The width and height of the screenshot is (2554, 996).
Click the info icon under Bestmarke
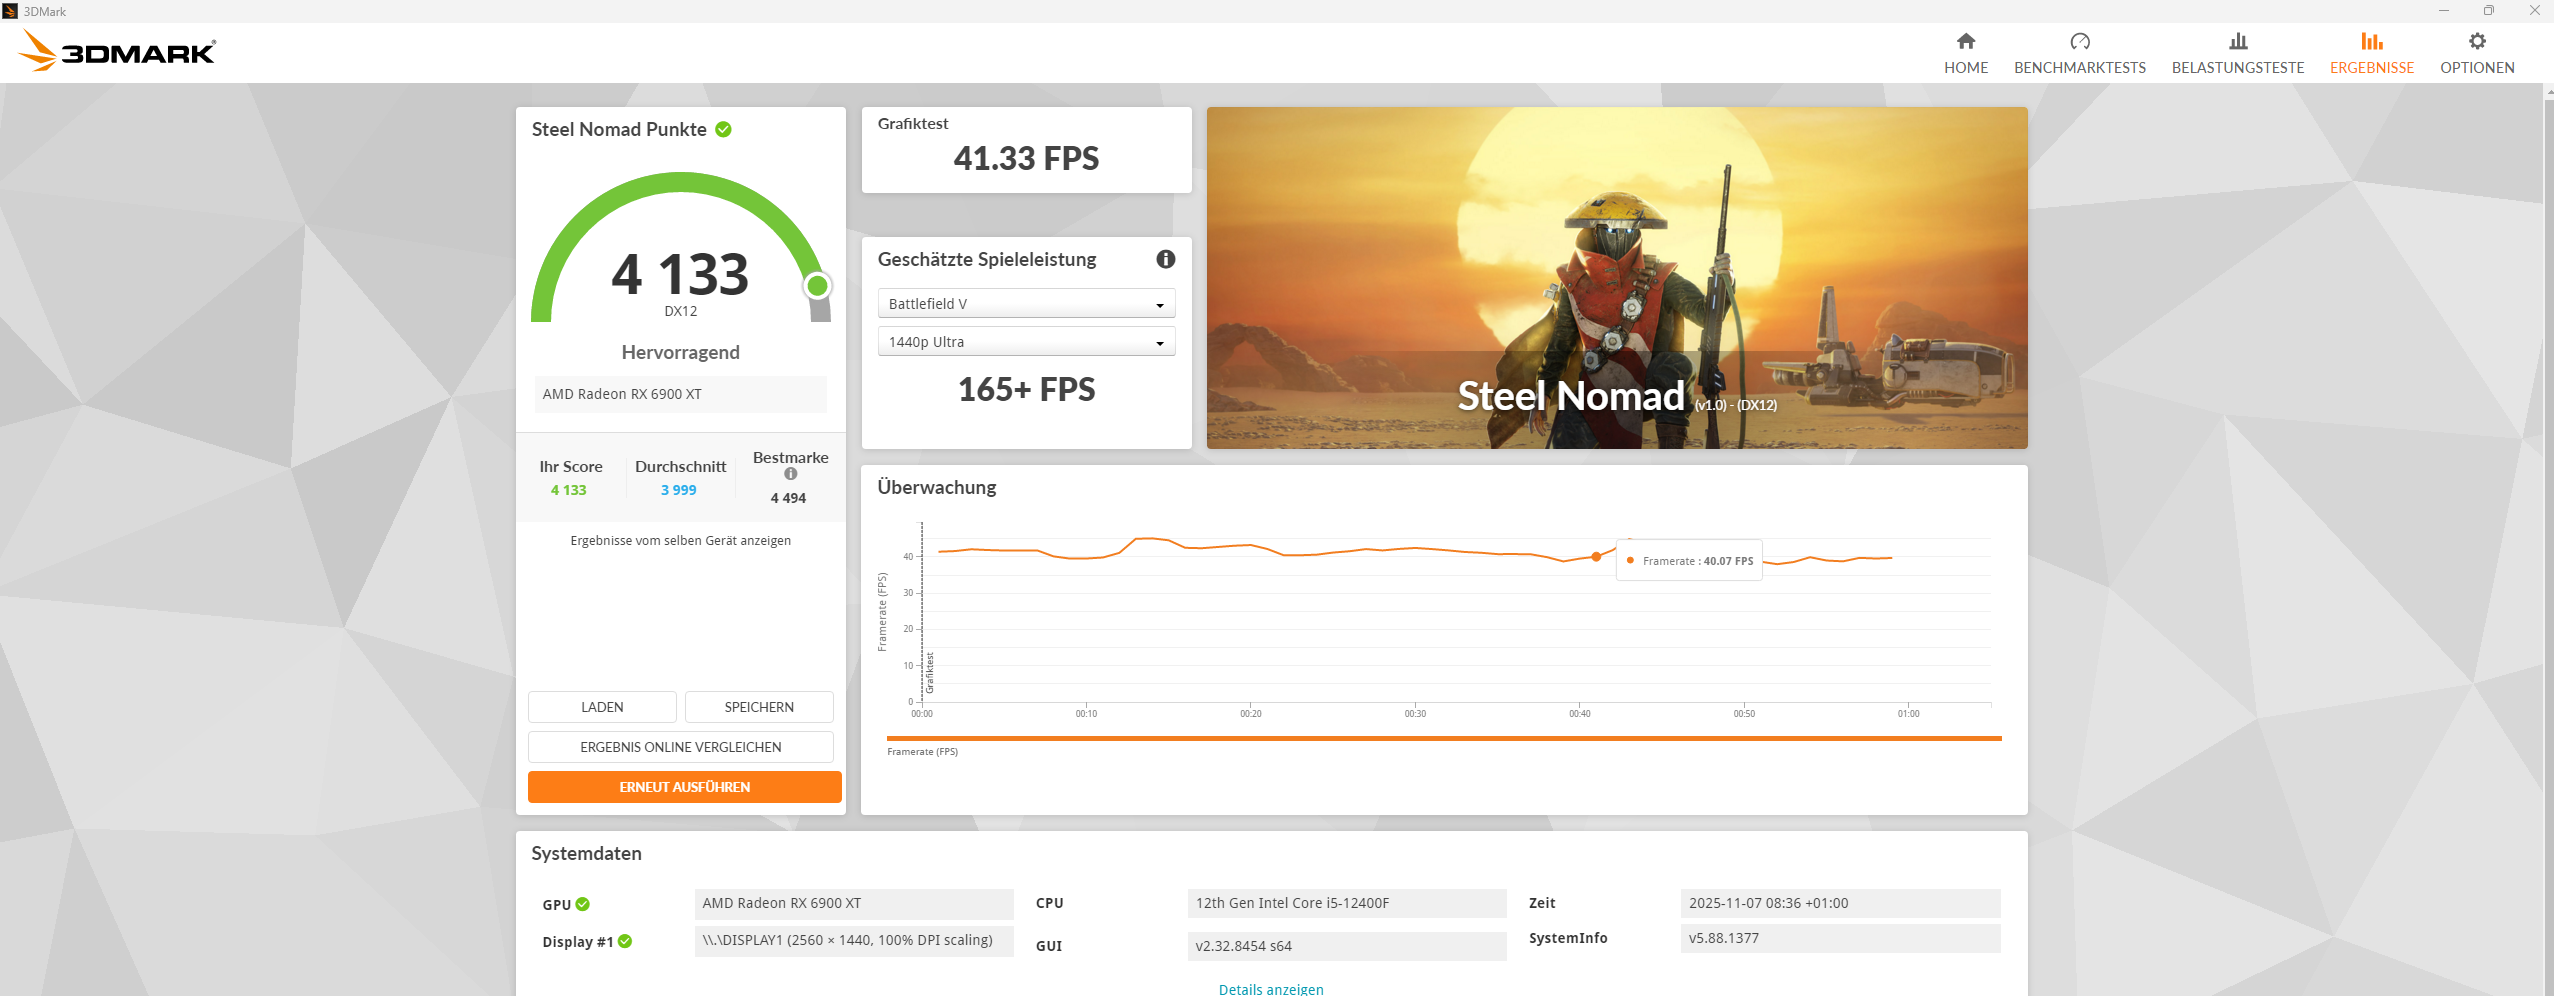[791, 474]
